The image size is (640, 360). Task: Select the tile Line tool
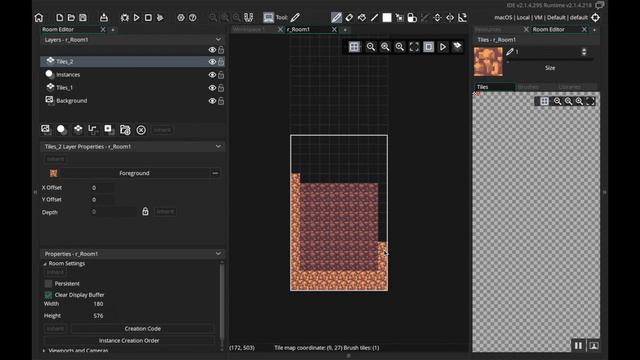374,18
